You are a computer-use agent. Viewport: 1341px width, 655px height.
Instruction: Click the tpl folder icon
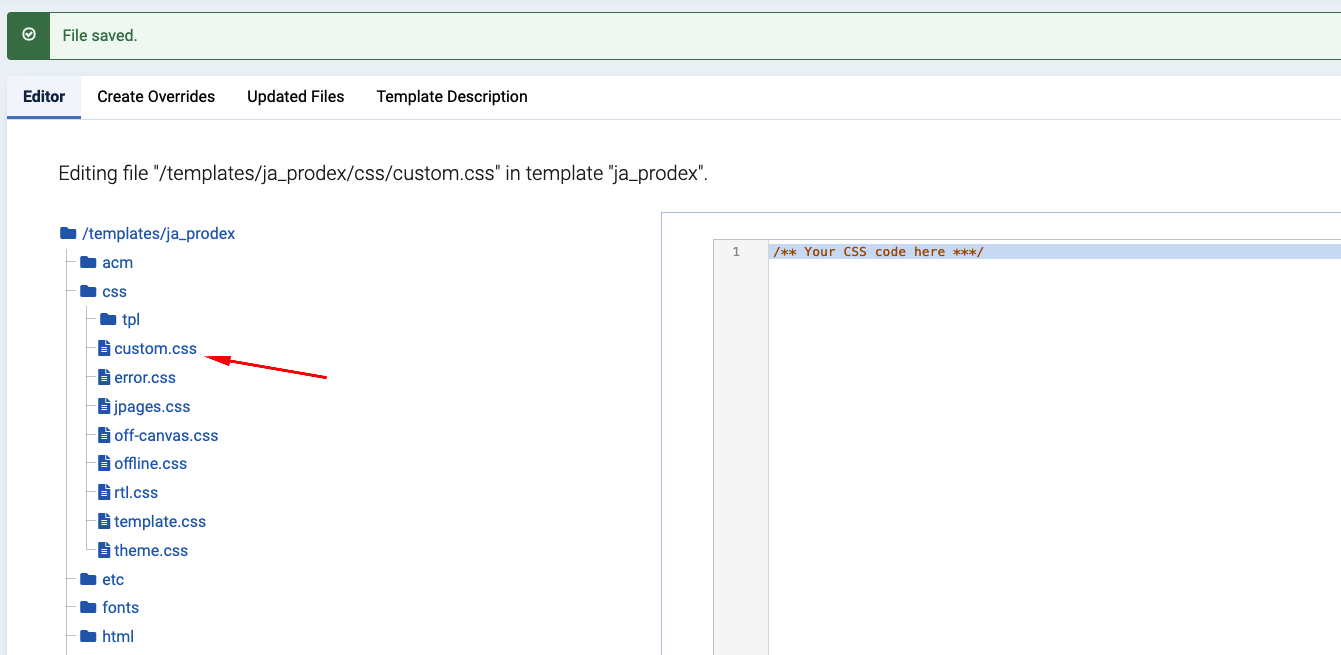click(x=108, y=320)
